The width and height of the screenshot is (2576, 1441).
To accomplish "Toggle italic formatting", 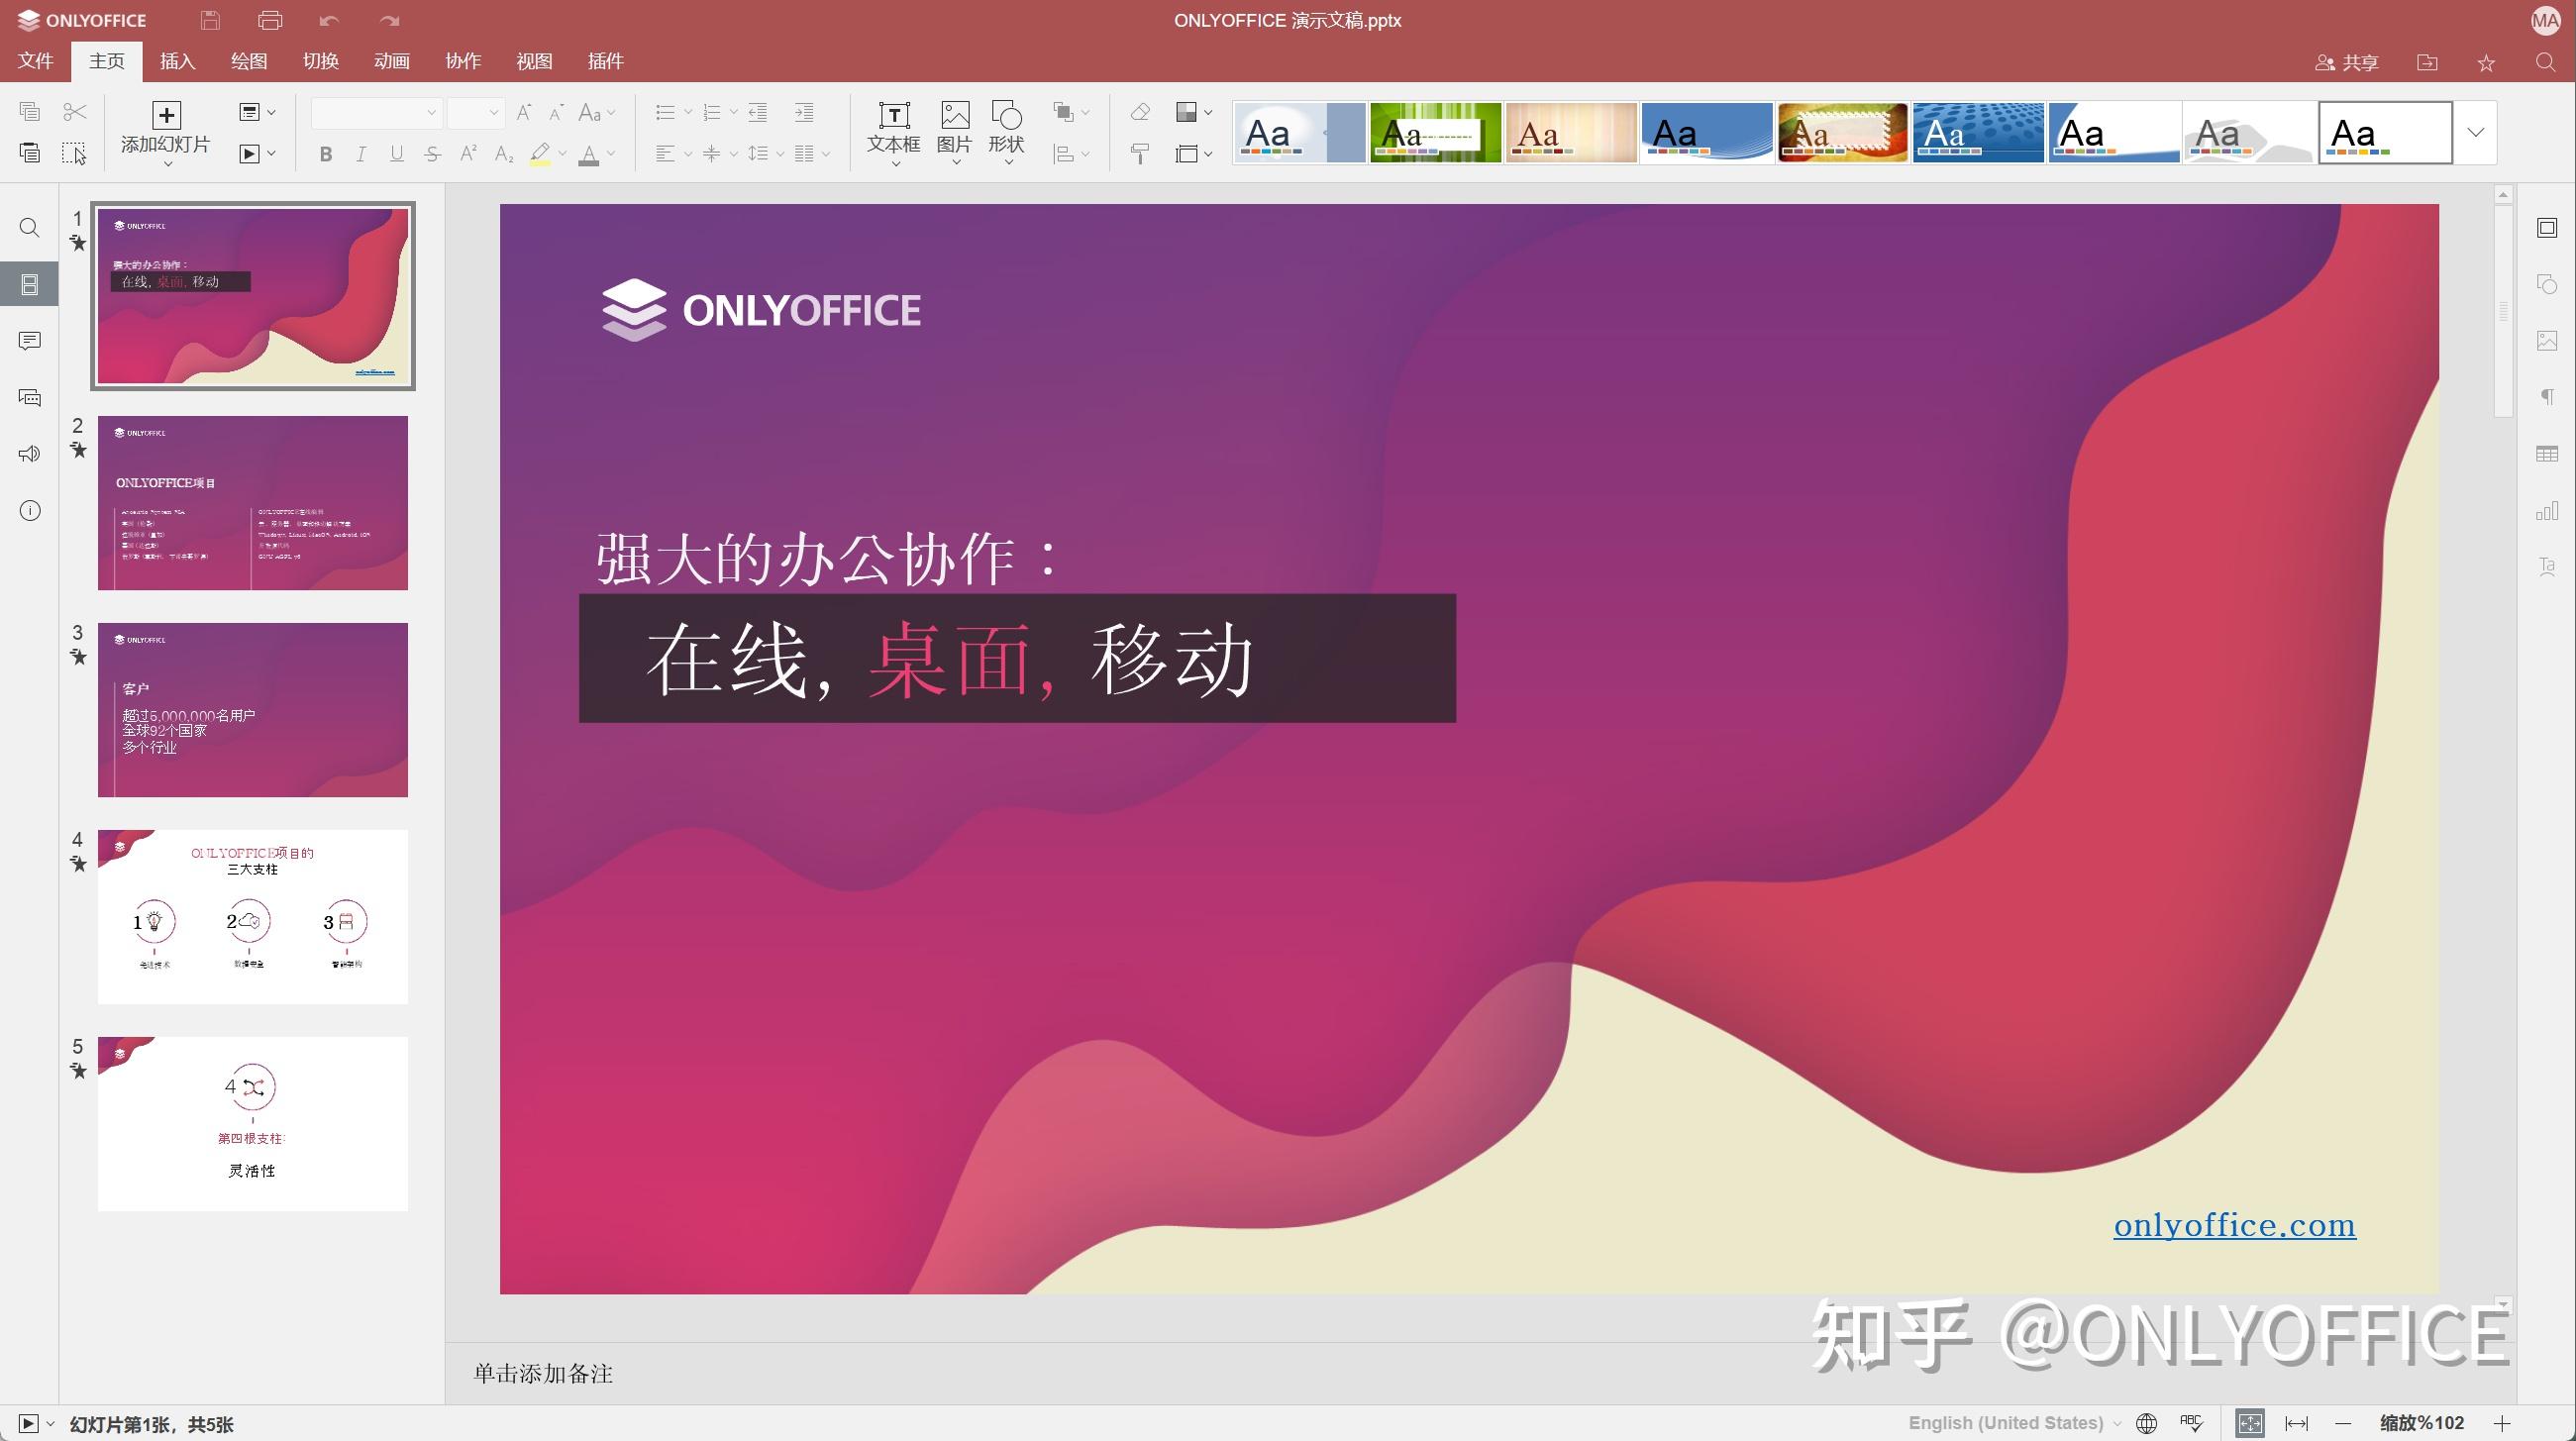I will coord(361,154).
